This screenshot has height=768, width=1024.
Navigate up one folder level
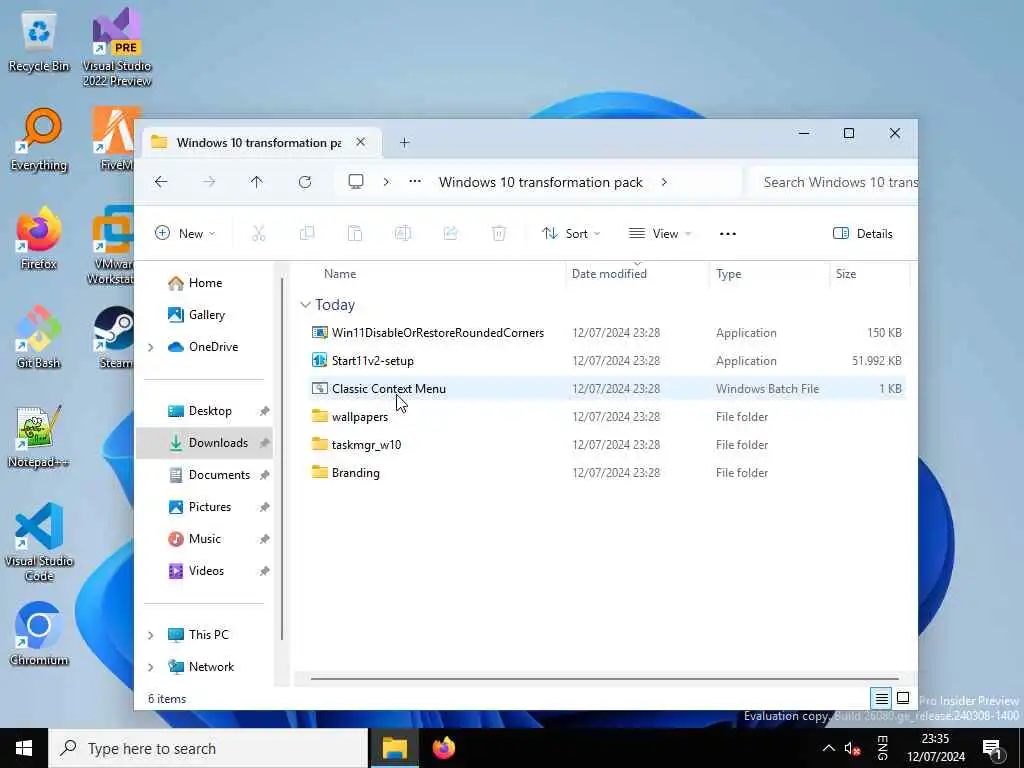[257, 182]
